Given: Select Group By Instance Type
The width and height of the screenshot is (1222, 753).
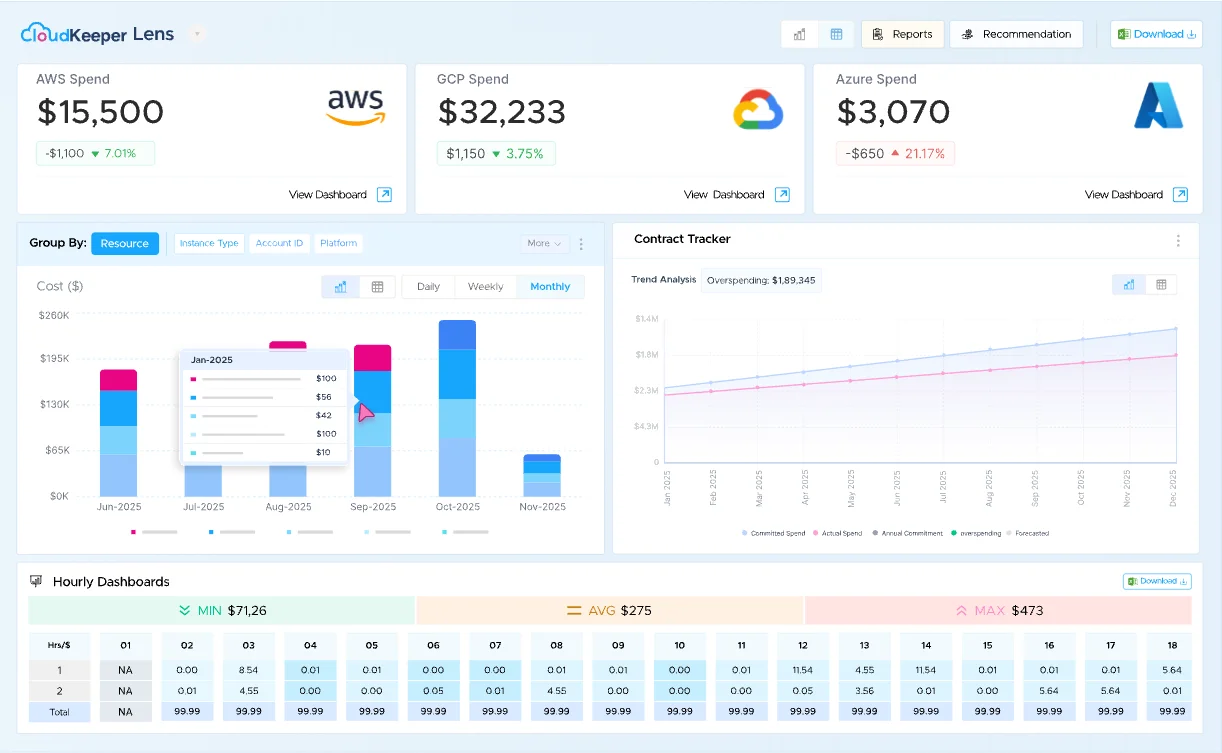Looking at the screenshot, I should pos(209,243).
